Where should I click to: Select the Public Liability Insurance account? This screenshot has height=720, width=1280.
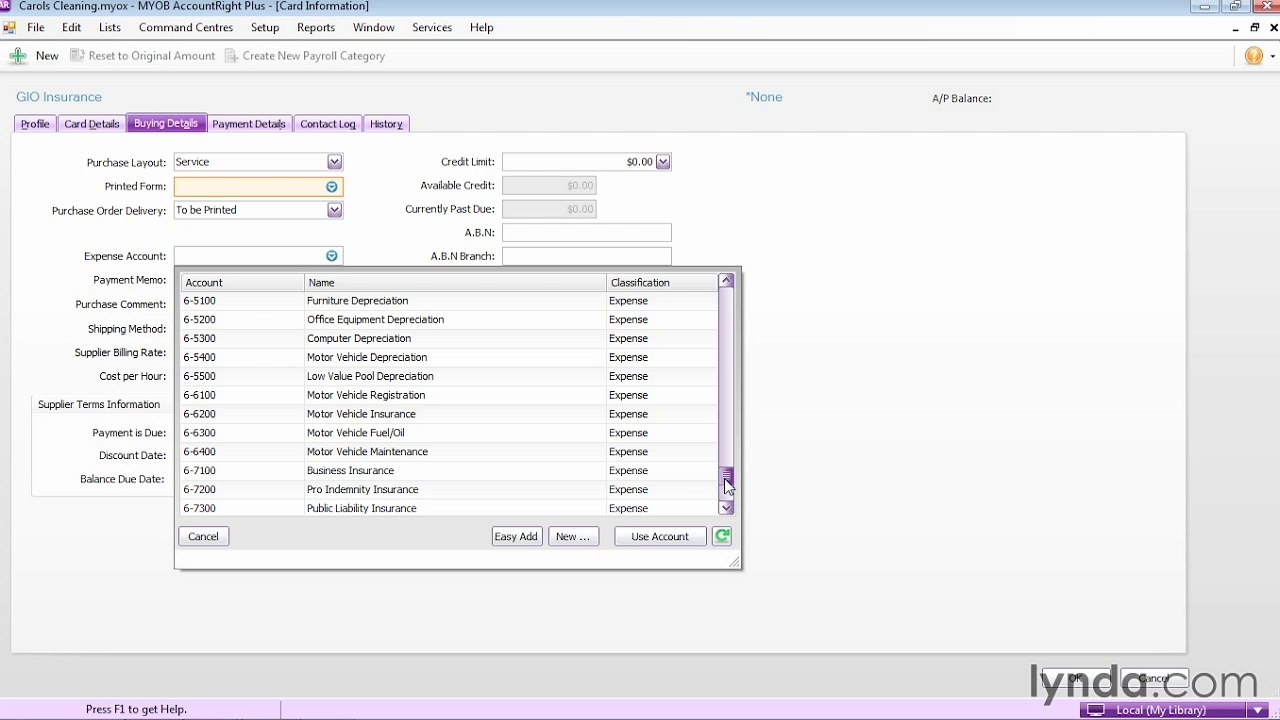point(449,509)
